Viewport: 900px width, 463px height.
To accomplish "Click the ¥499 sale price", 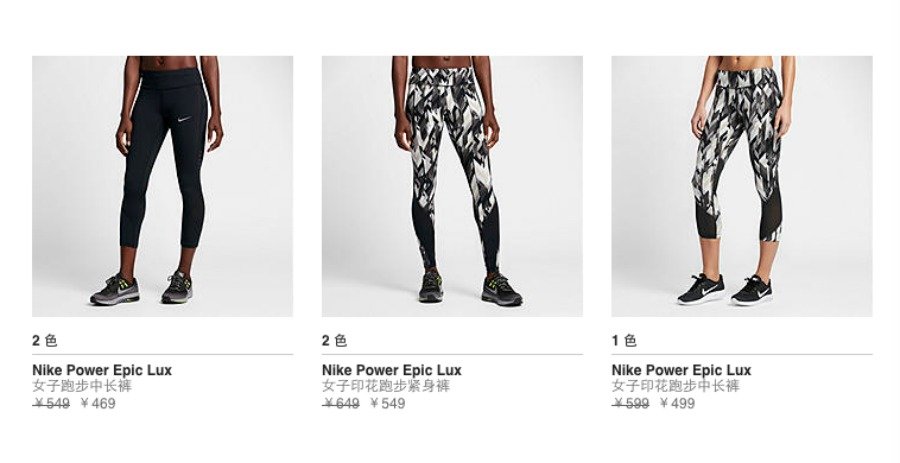I will pos(678,404).
